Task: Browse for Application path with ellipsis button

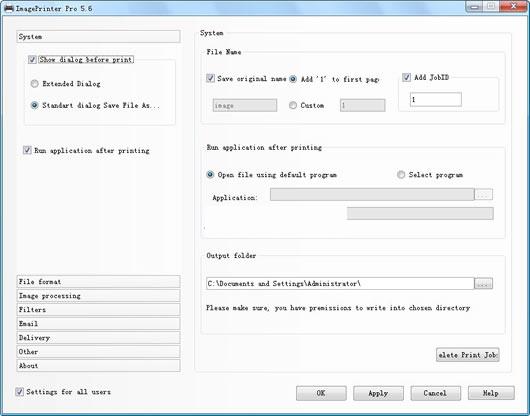Action: pos(484,194)
